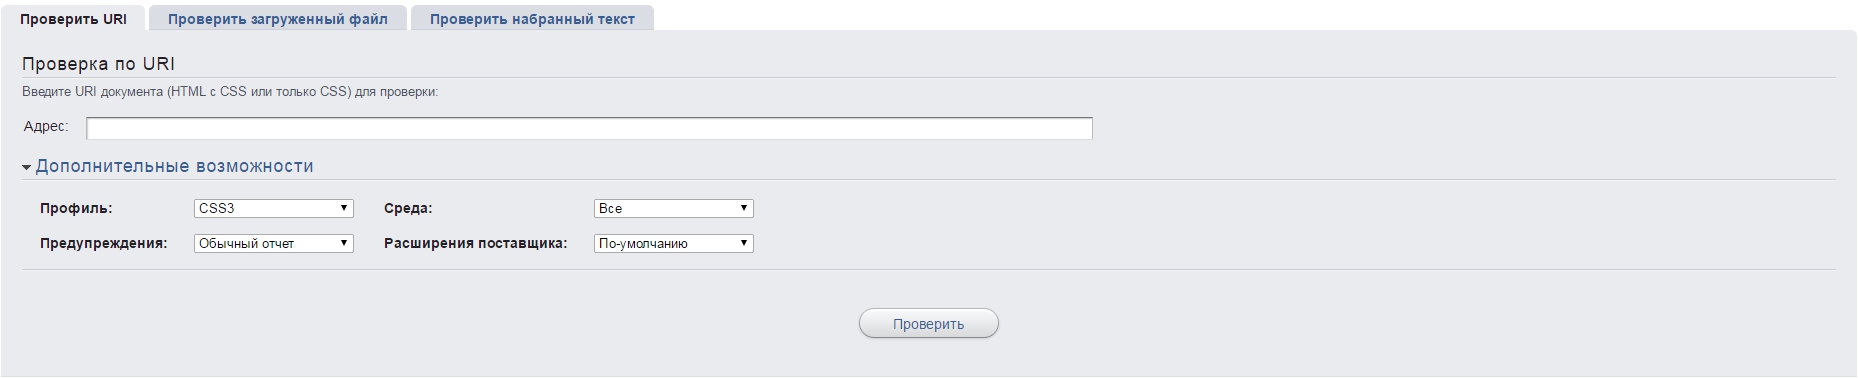Open Расширения поставщика dropdown showing По-умолчанию

click(673, 243)
